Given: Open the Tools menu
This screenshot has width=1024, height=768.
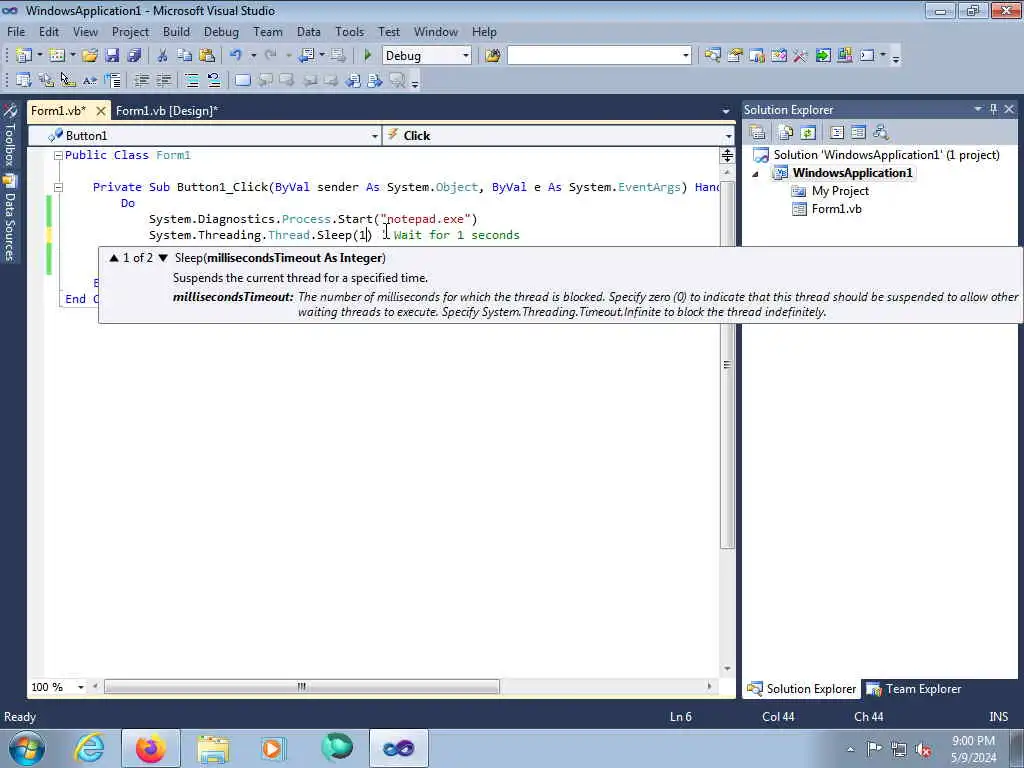Looking at the screenshot, I should click(349, 31).
